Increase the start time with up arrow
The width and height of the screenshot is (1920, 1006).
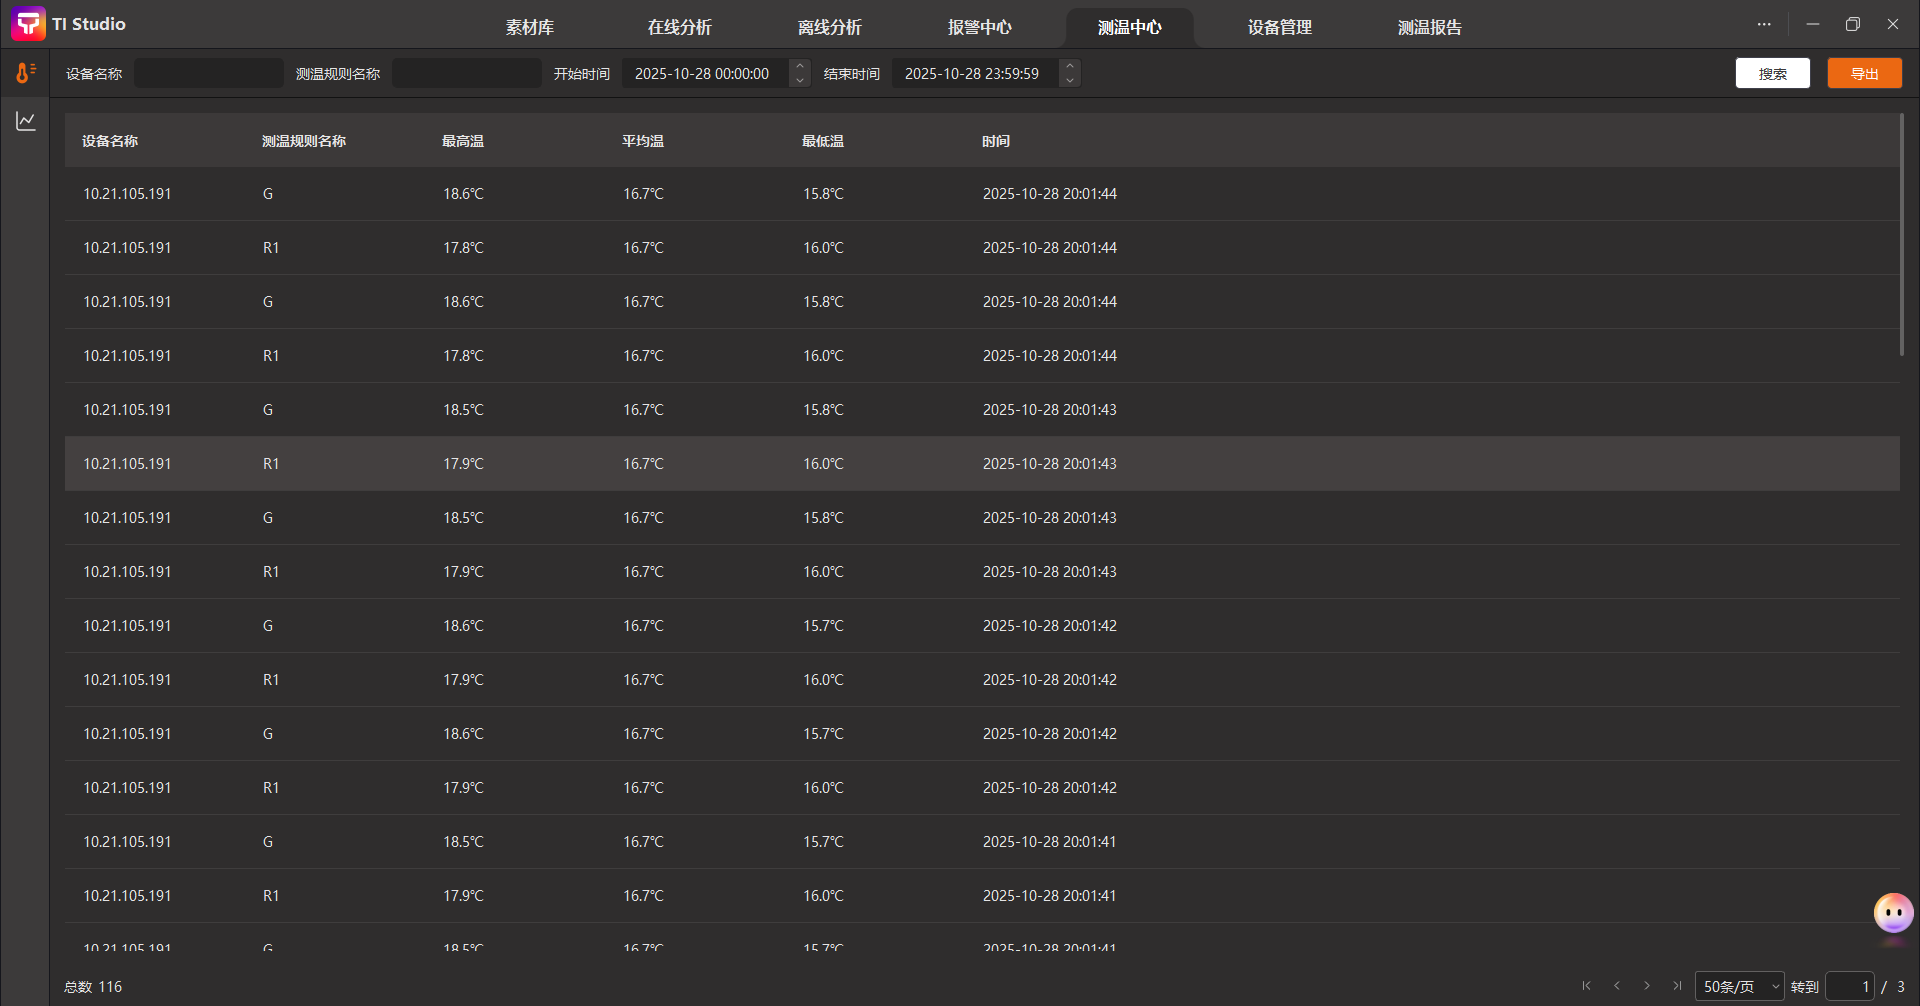[800, 66]
